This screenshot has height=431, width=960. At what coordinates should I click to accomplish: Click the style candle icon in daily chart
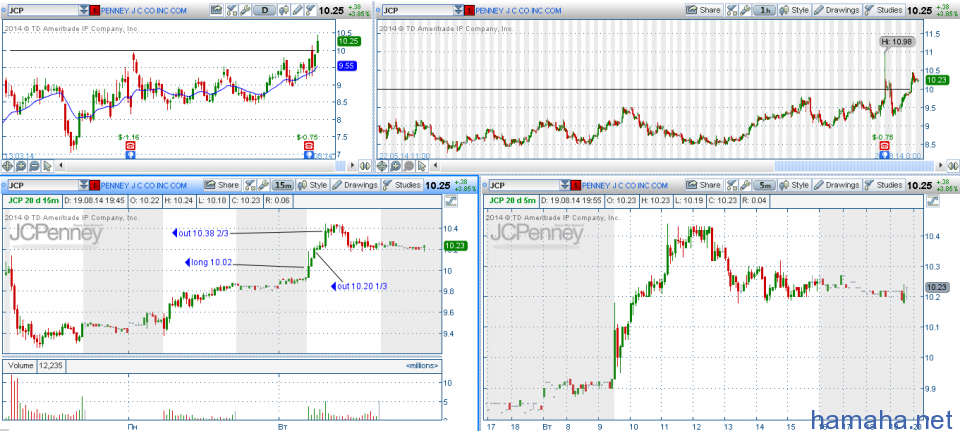point(285,10)
